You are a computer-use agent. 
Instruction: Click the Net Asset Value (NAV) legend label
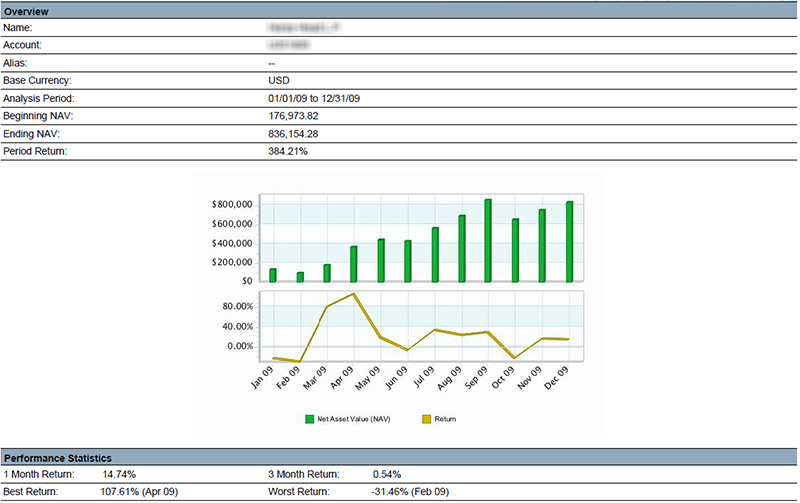click(354, 419)
